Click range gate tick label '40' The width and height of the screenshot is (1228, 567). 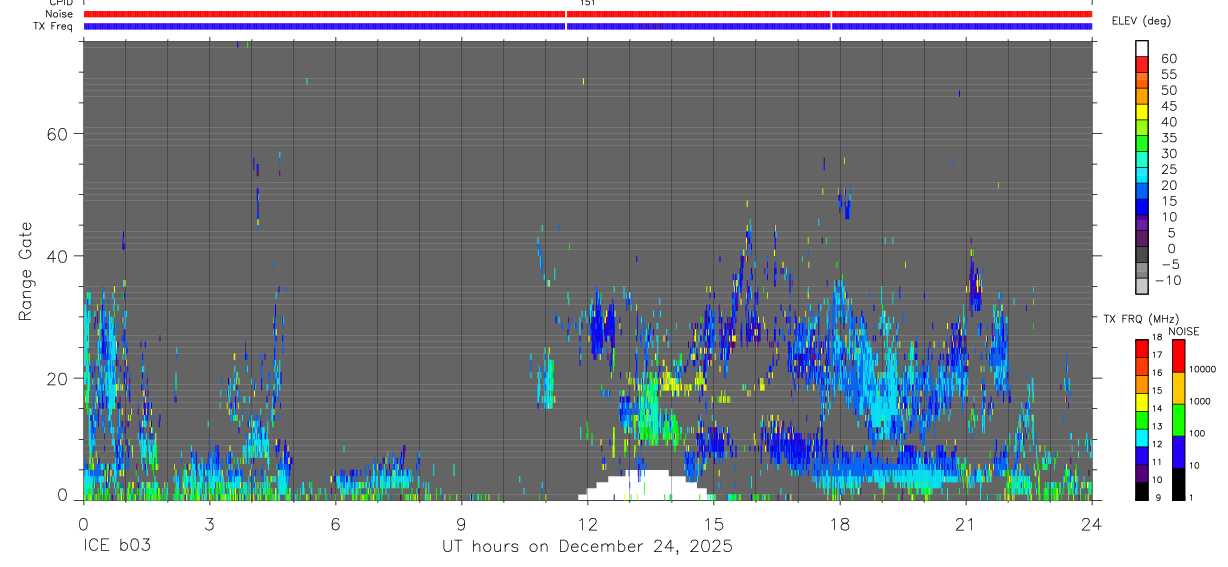tap(56, 256)
